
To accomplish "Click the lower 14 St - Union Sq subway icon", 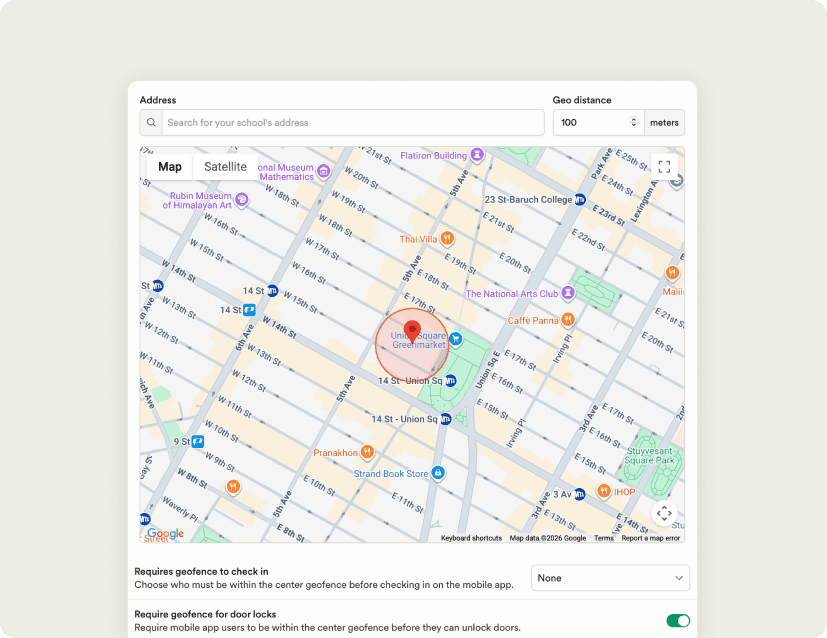I will coord(446,419).
